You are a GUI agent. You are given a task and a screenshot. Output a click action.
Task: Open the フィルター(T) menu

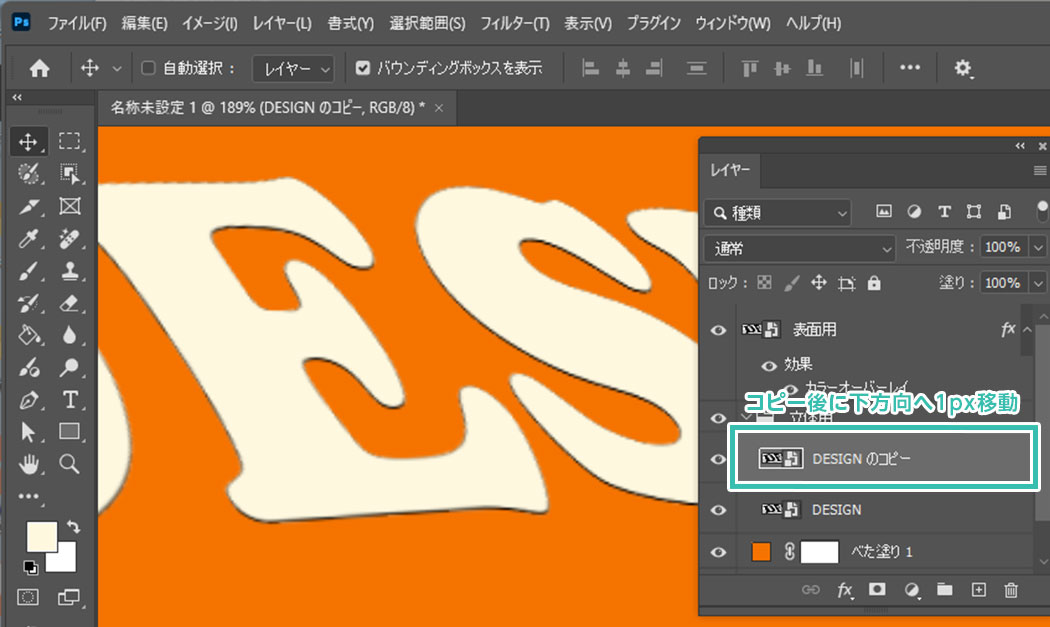514,22
